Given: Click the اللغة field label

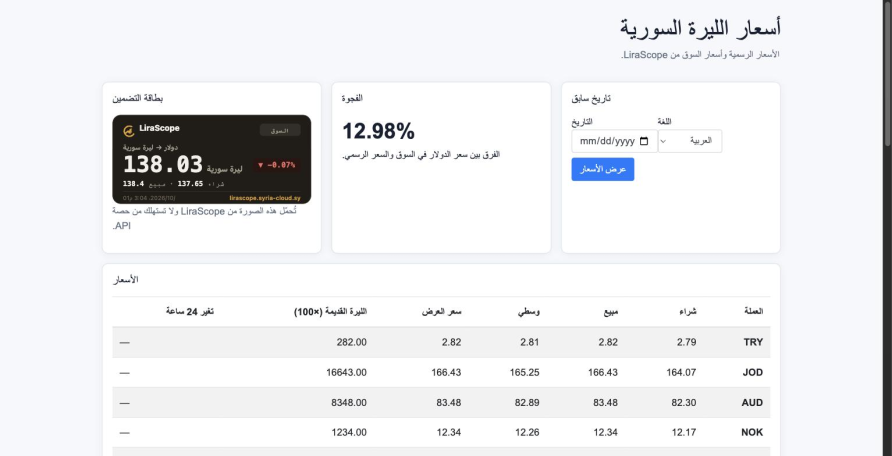Looking at the screenshot, I should point(664,122).
